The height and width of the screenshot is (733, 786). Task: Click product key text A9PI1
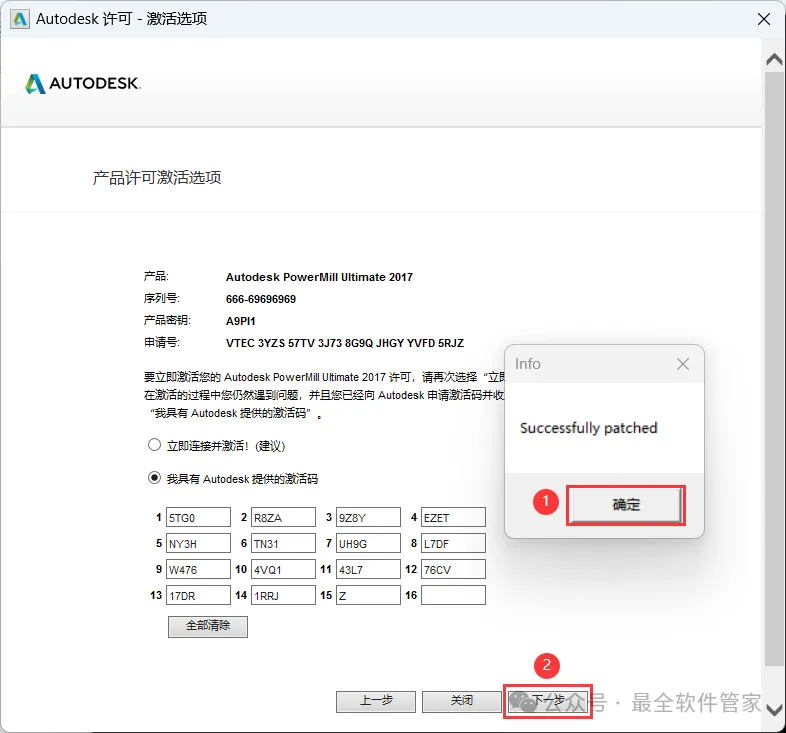click(241, 321)
